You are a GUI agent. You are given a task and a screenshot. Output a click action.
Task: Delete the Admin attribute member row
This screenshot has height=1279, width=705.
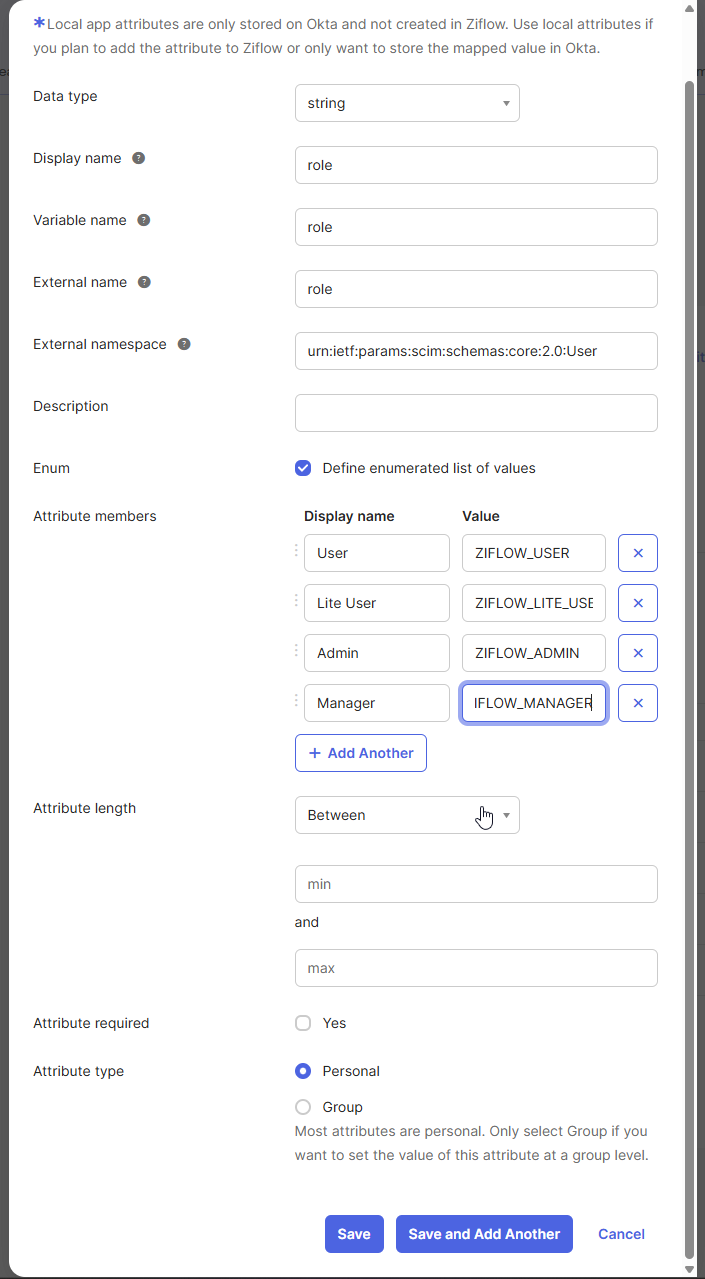[x=637, y=653]
